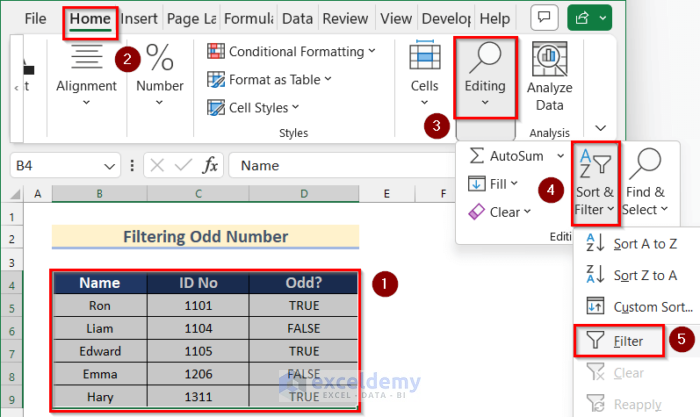Screen dimensions: 700x417
Task: Click the Sort Z to A icon
Action: [595, 274]
